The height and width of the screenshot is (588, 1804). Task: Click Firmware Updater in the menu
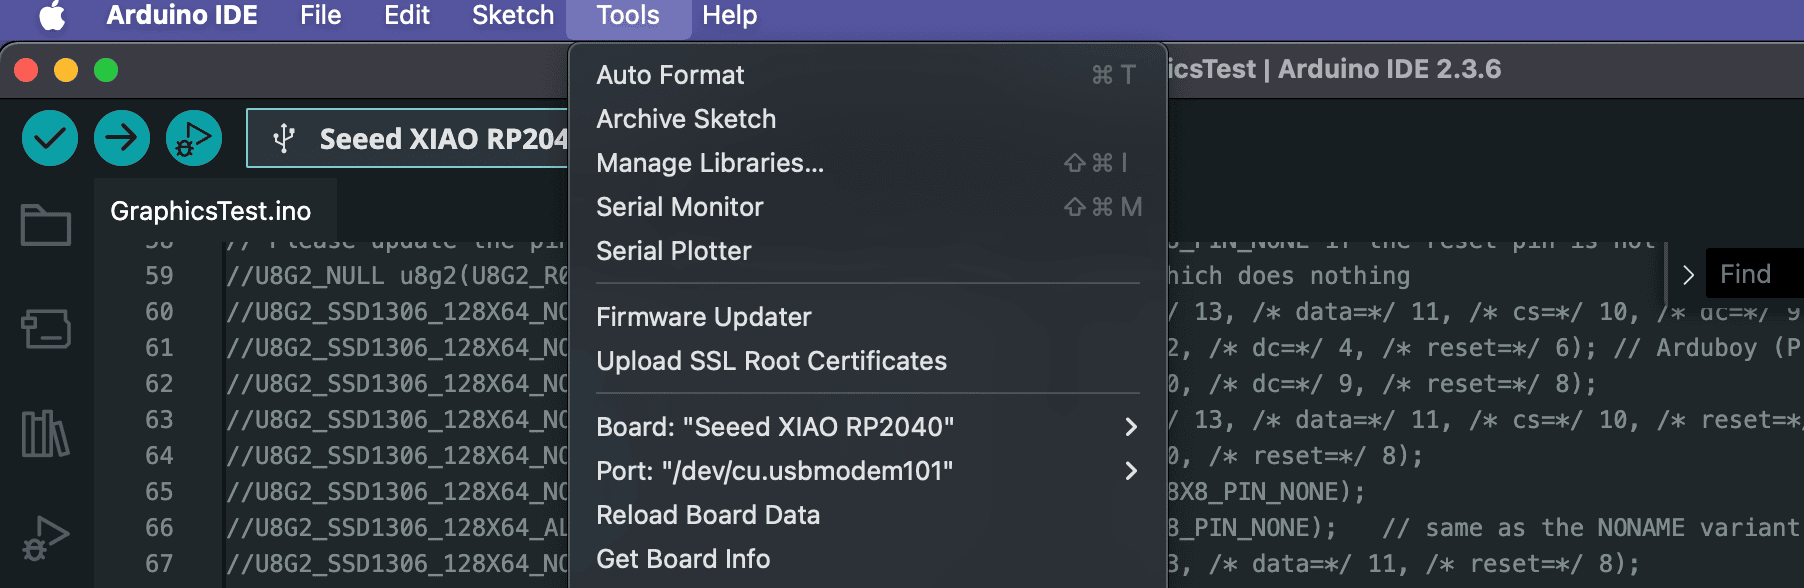703,317
